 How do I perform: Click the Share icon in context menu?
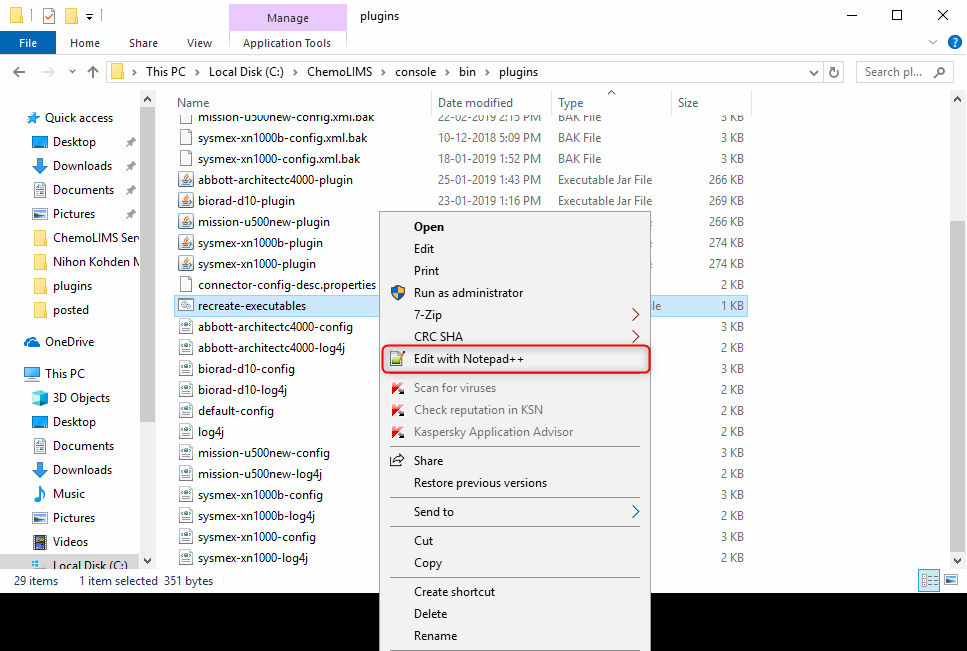coord(397,461)
